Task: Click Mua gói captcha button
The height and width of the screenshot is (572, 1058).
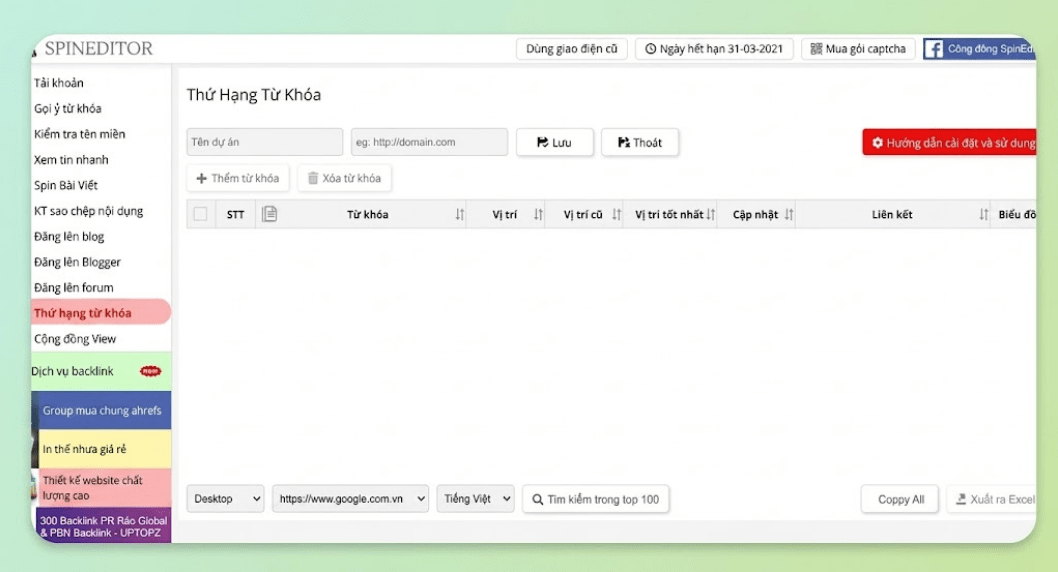Action: [x=858, y=49]
